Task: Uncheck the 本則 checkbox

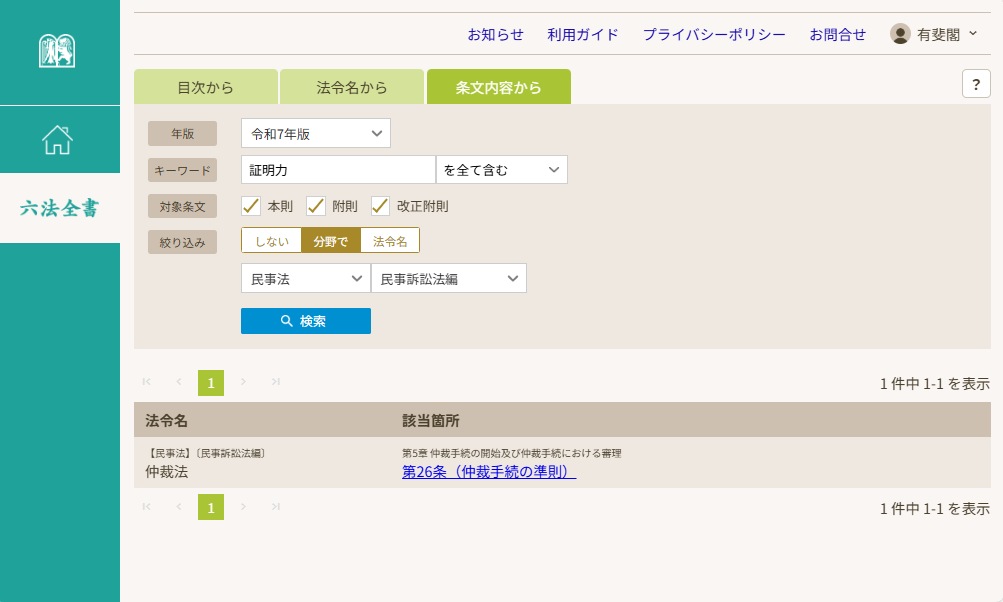Action: 251,206
